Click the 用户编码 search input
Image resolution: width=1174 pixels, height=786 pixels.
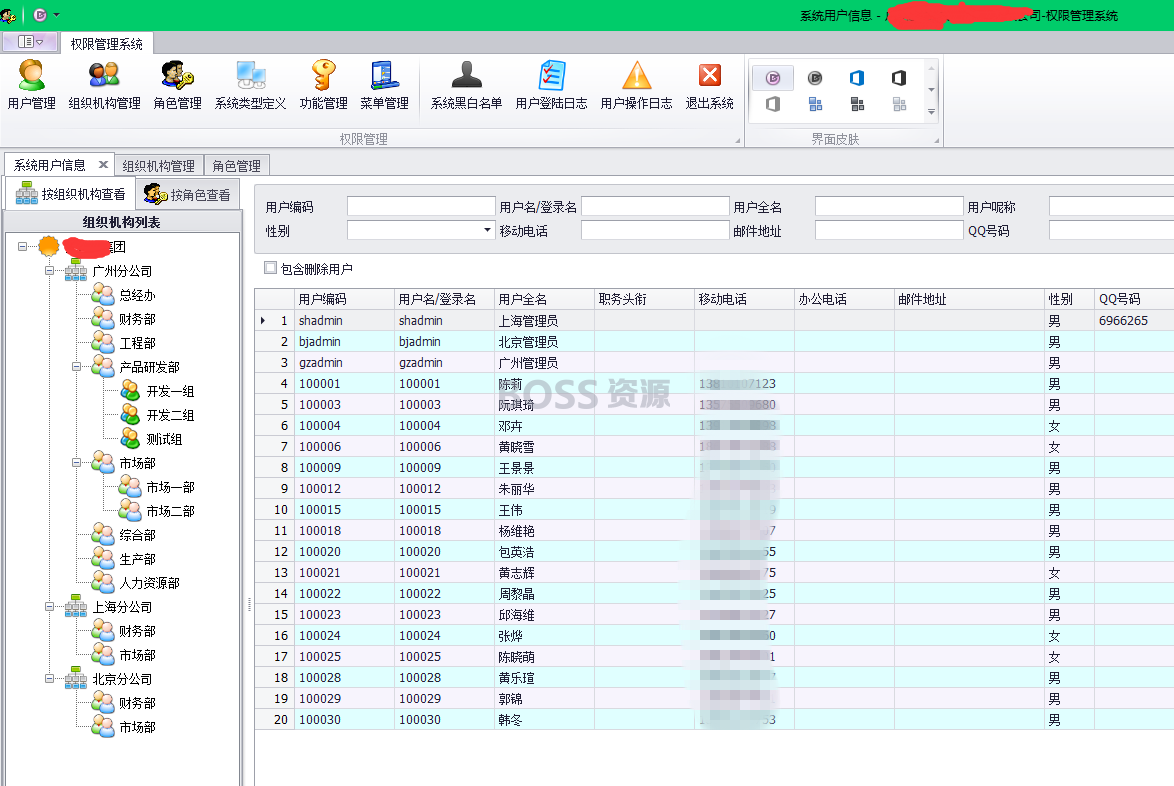point(422,206)
